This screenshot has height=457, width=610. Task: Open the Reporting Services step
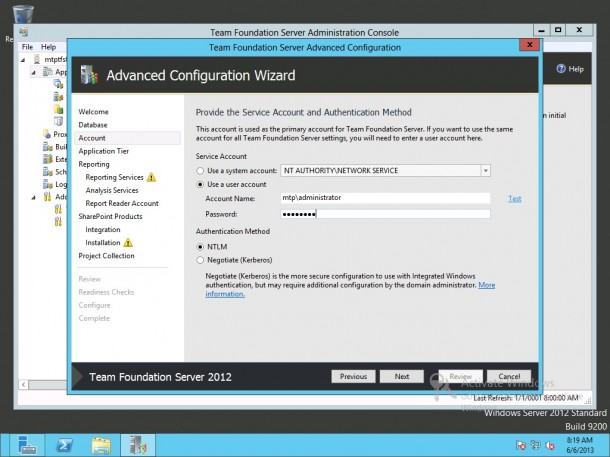pyautogui.click(x=114, y=177)
